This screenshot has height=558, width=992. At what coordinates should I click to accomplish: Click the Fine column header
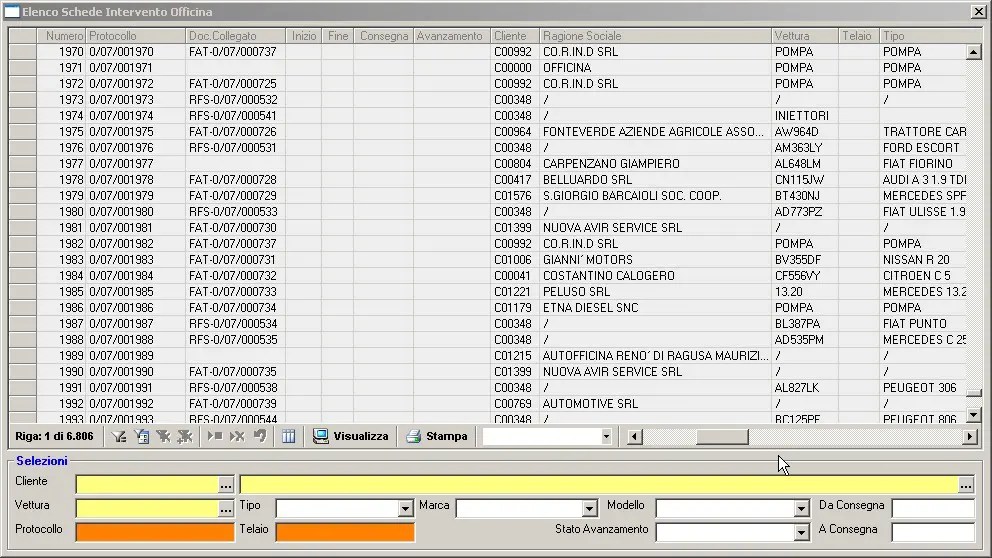(338, 36)
